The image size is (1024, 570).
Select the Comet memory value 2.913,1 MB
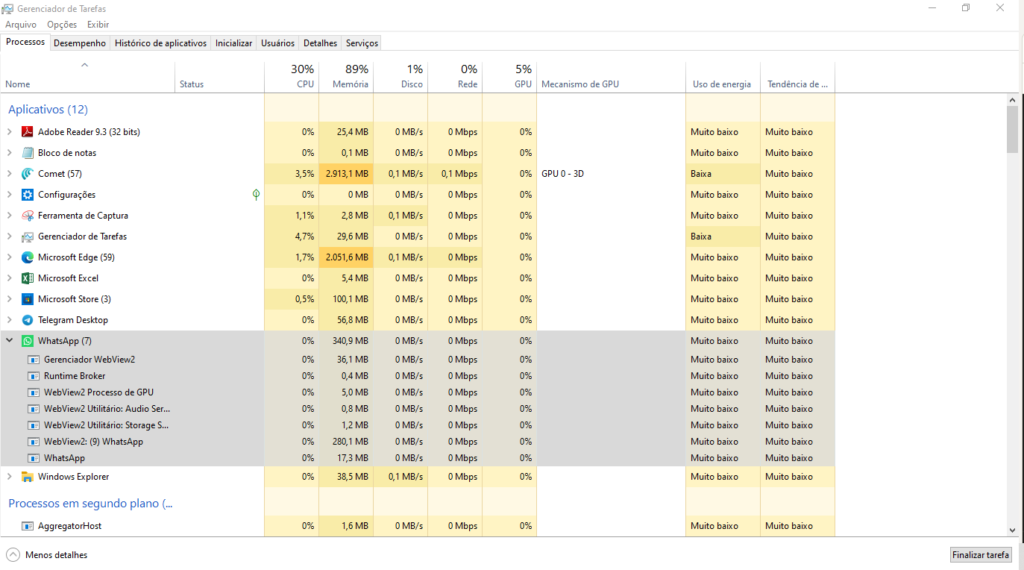tap(347, 174)
